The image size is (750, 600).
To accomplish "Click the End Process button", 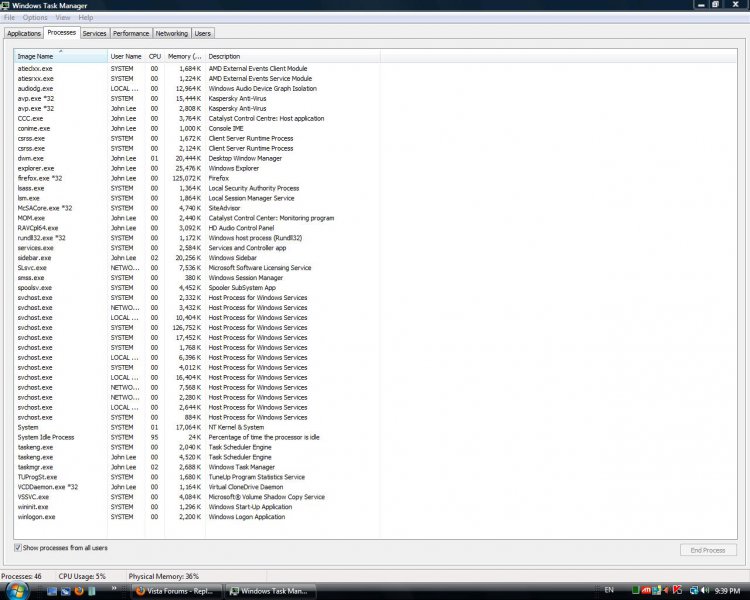I will pos(708,550).
